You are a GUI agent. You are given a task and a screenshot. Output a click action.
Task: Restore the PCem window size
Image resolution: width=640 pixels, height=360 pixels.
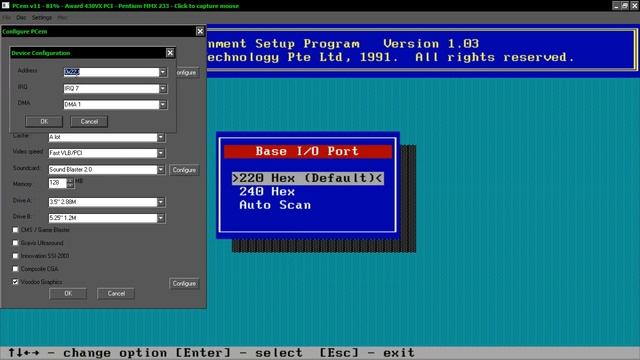[x=625, y=6]
